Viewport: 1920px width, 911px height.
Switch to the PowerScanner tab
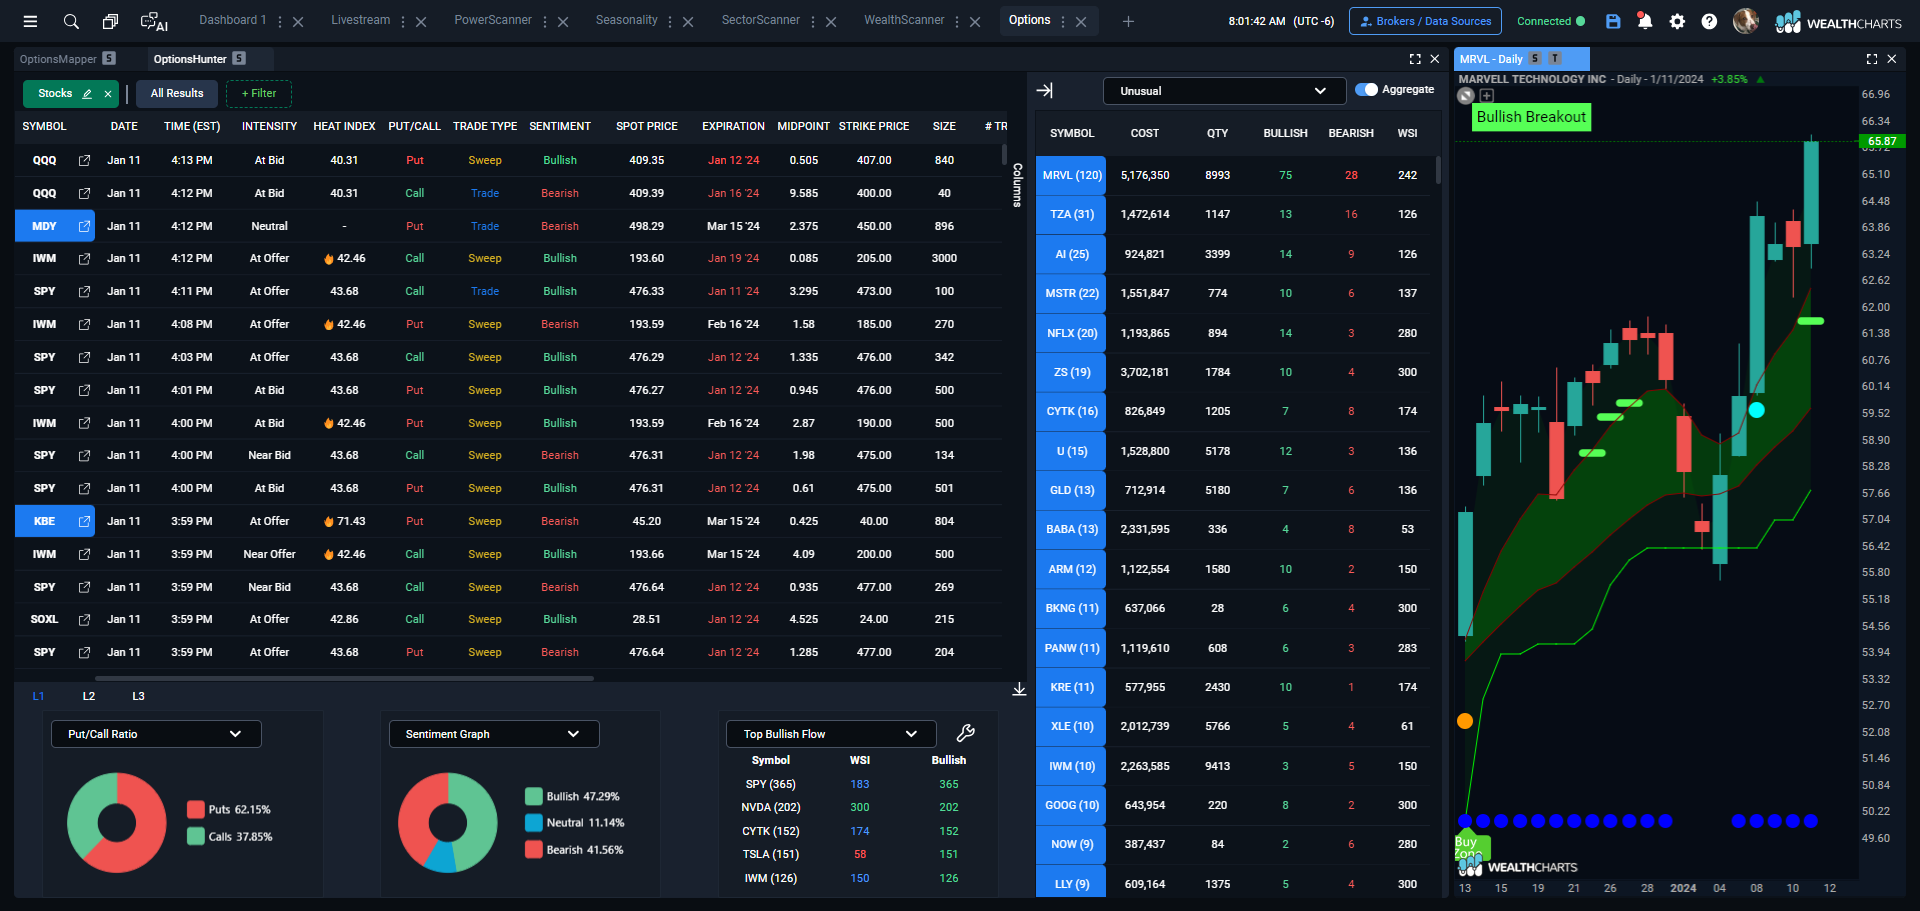493,20
